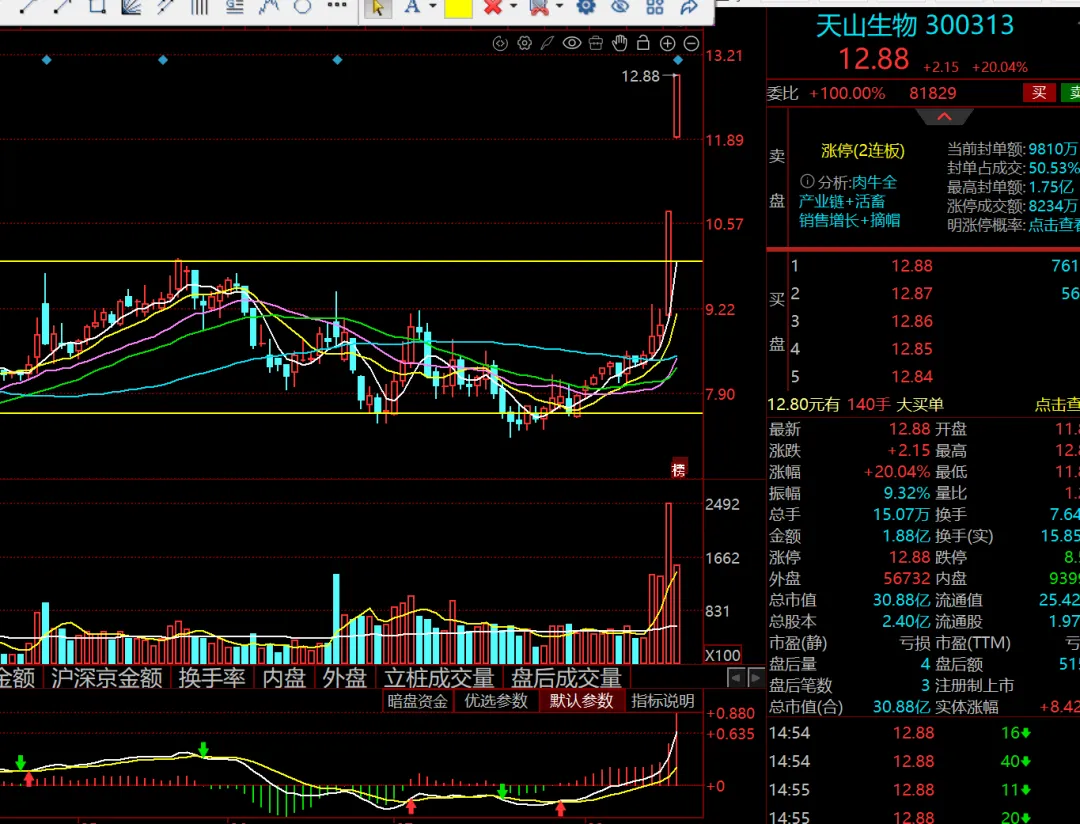Click the red X delete drawing tool
This screenshot has height=824, width=1080.
click(x=492, y=8)
